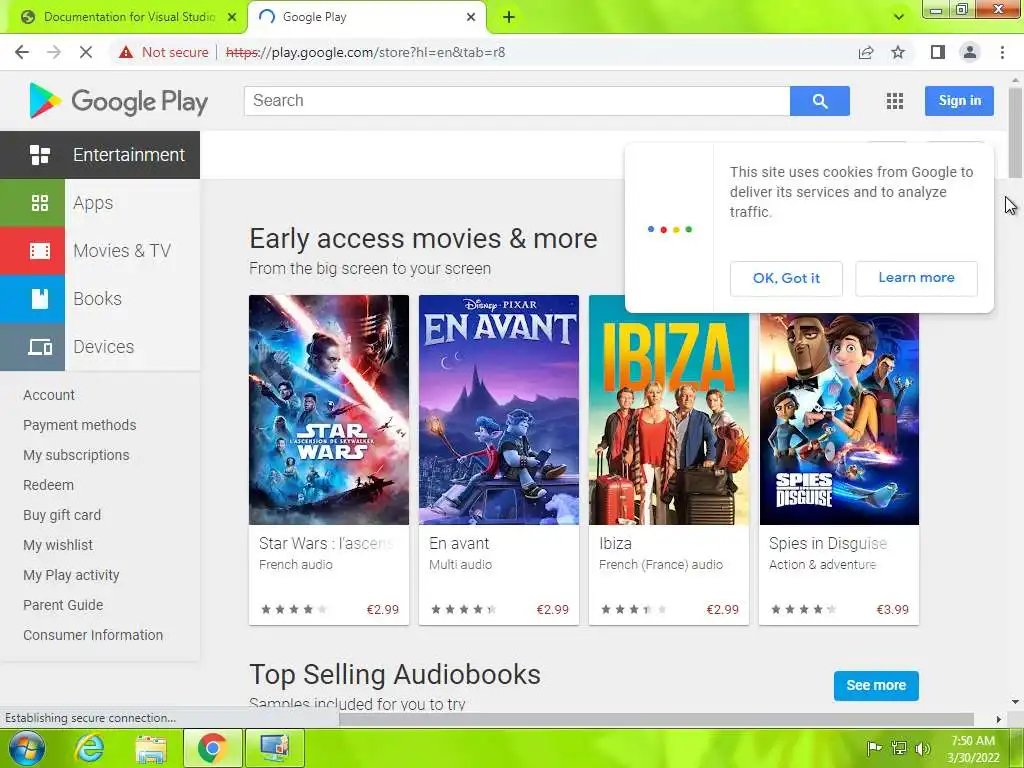
Task: Open the Consumer Information link
Action: 93,635
